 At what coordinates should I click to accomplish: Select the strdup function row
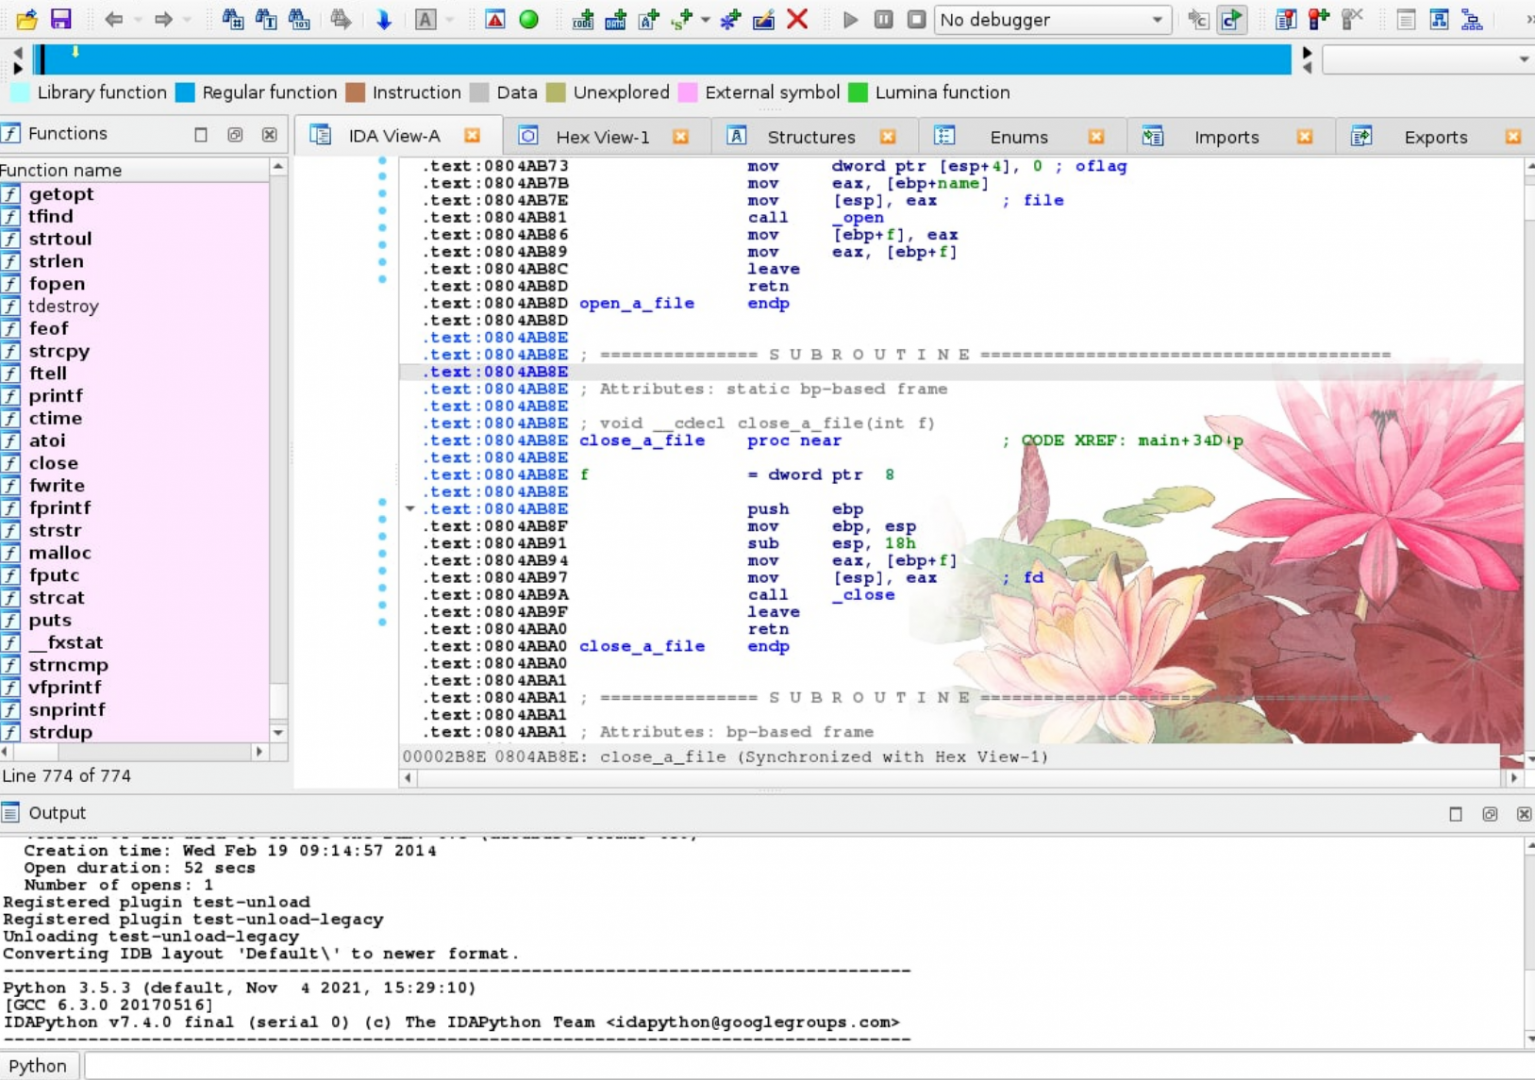click(134, 732)
